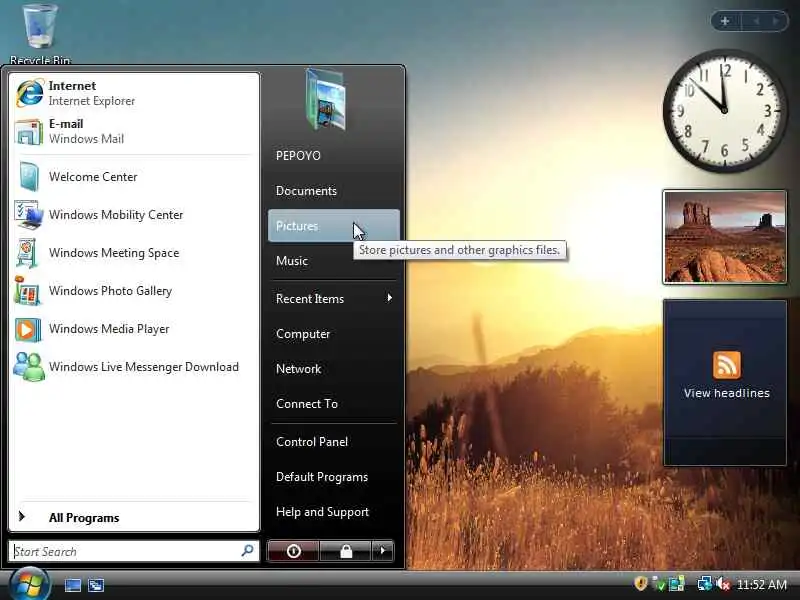Open Internet Explorer from the Start menu

click(134, 93)
